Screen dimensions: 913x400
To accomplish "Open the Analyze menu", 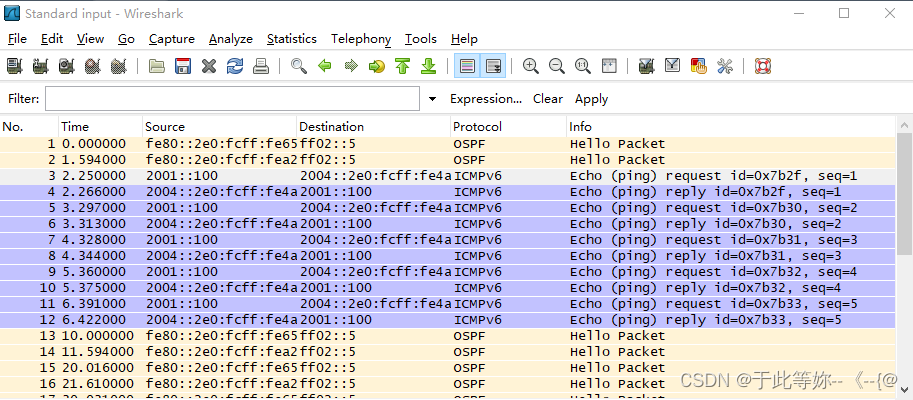I will point(231,39).
